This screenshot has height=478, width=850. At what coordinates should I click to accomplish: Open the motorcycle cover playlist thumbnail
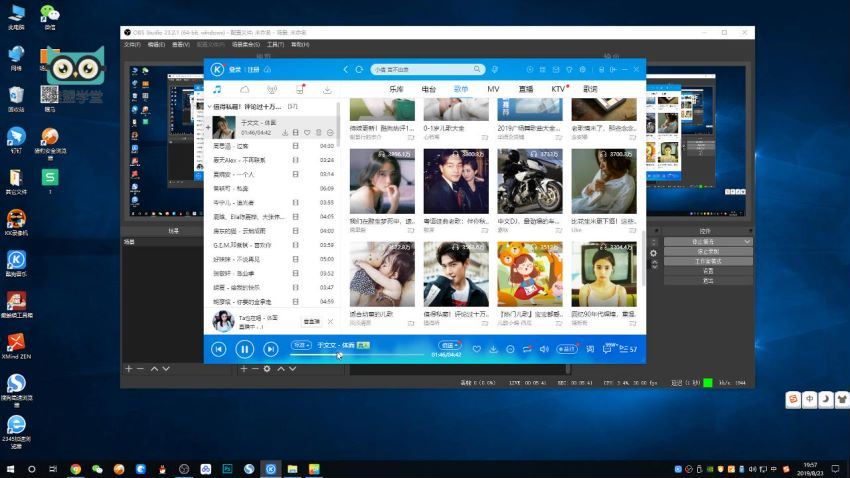(x=530, y=181)
